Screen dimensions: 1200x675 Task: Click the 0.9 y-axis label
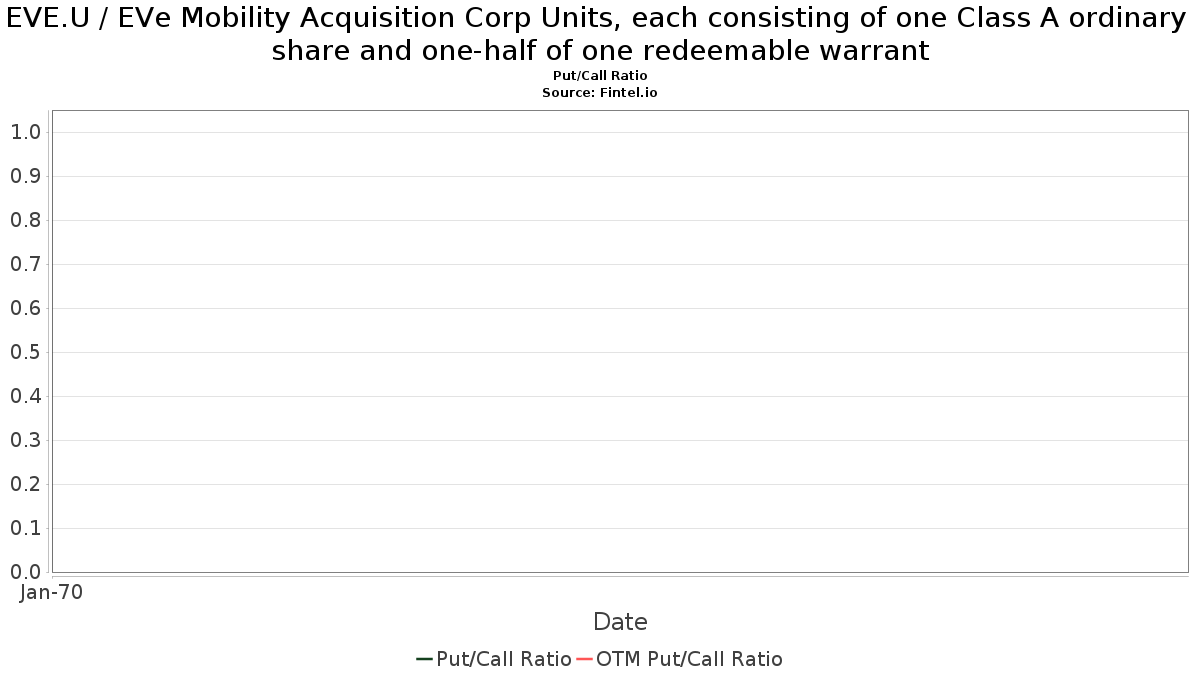[25, 176]
